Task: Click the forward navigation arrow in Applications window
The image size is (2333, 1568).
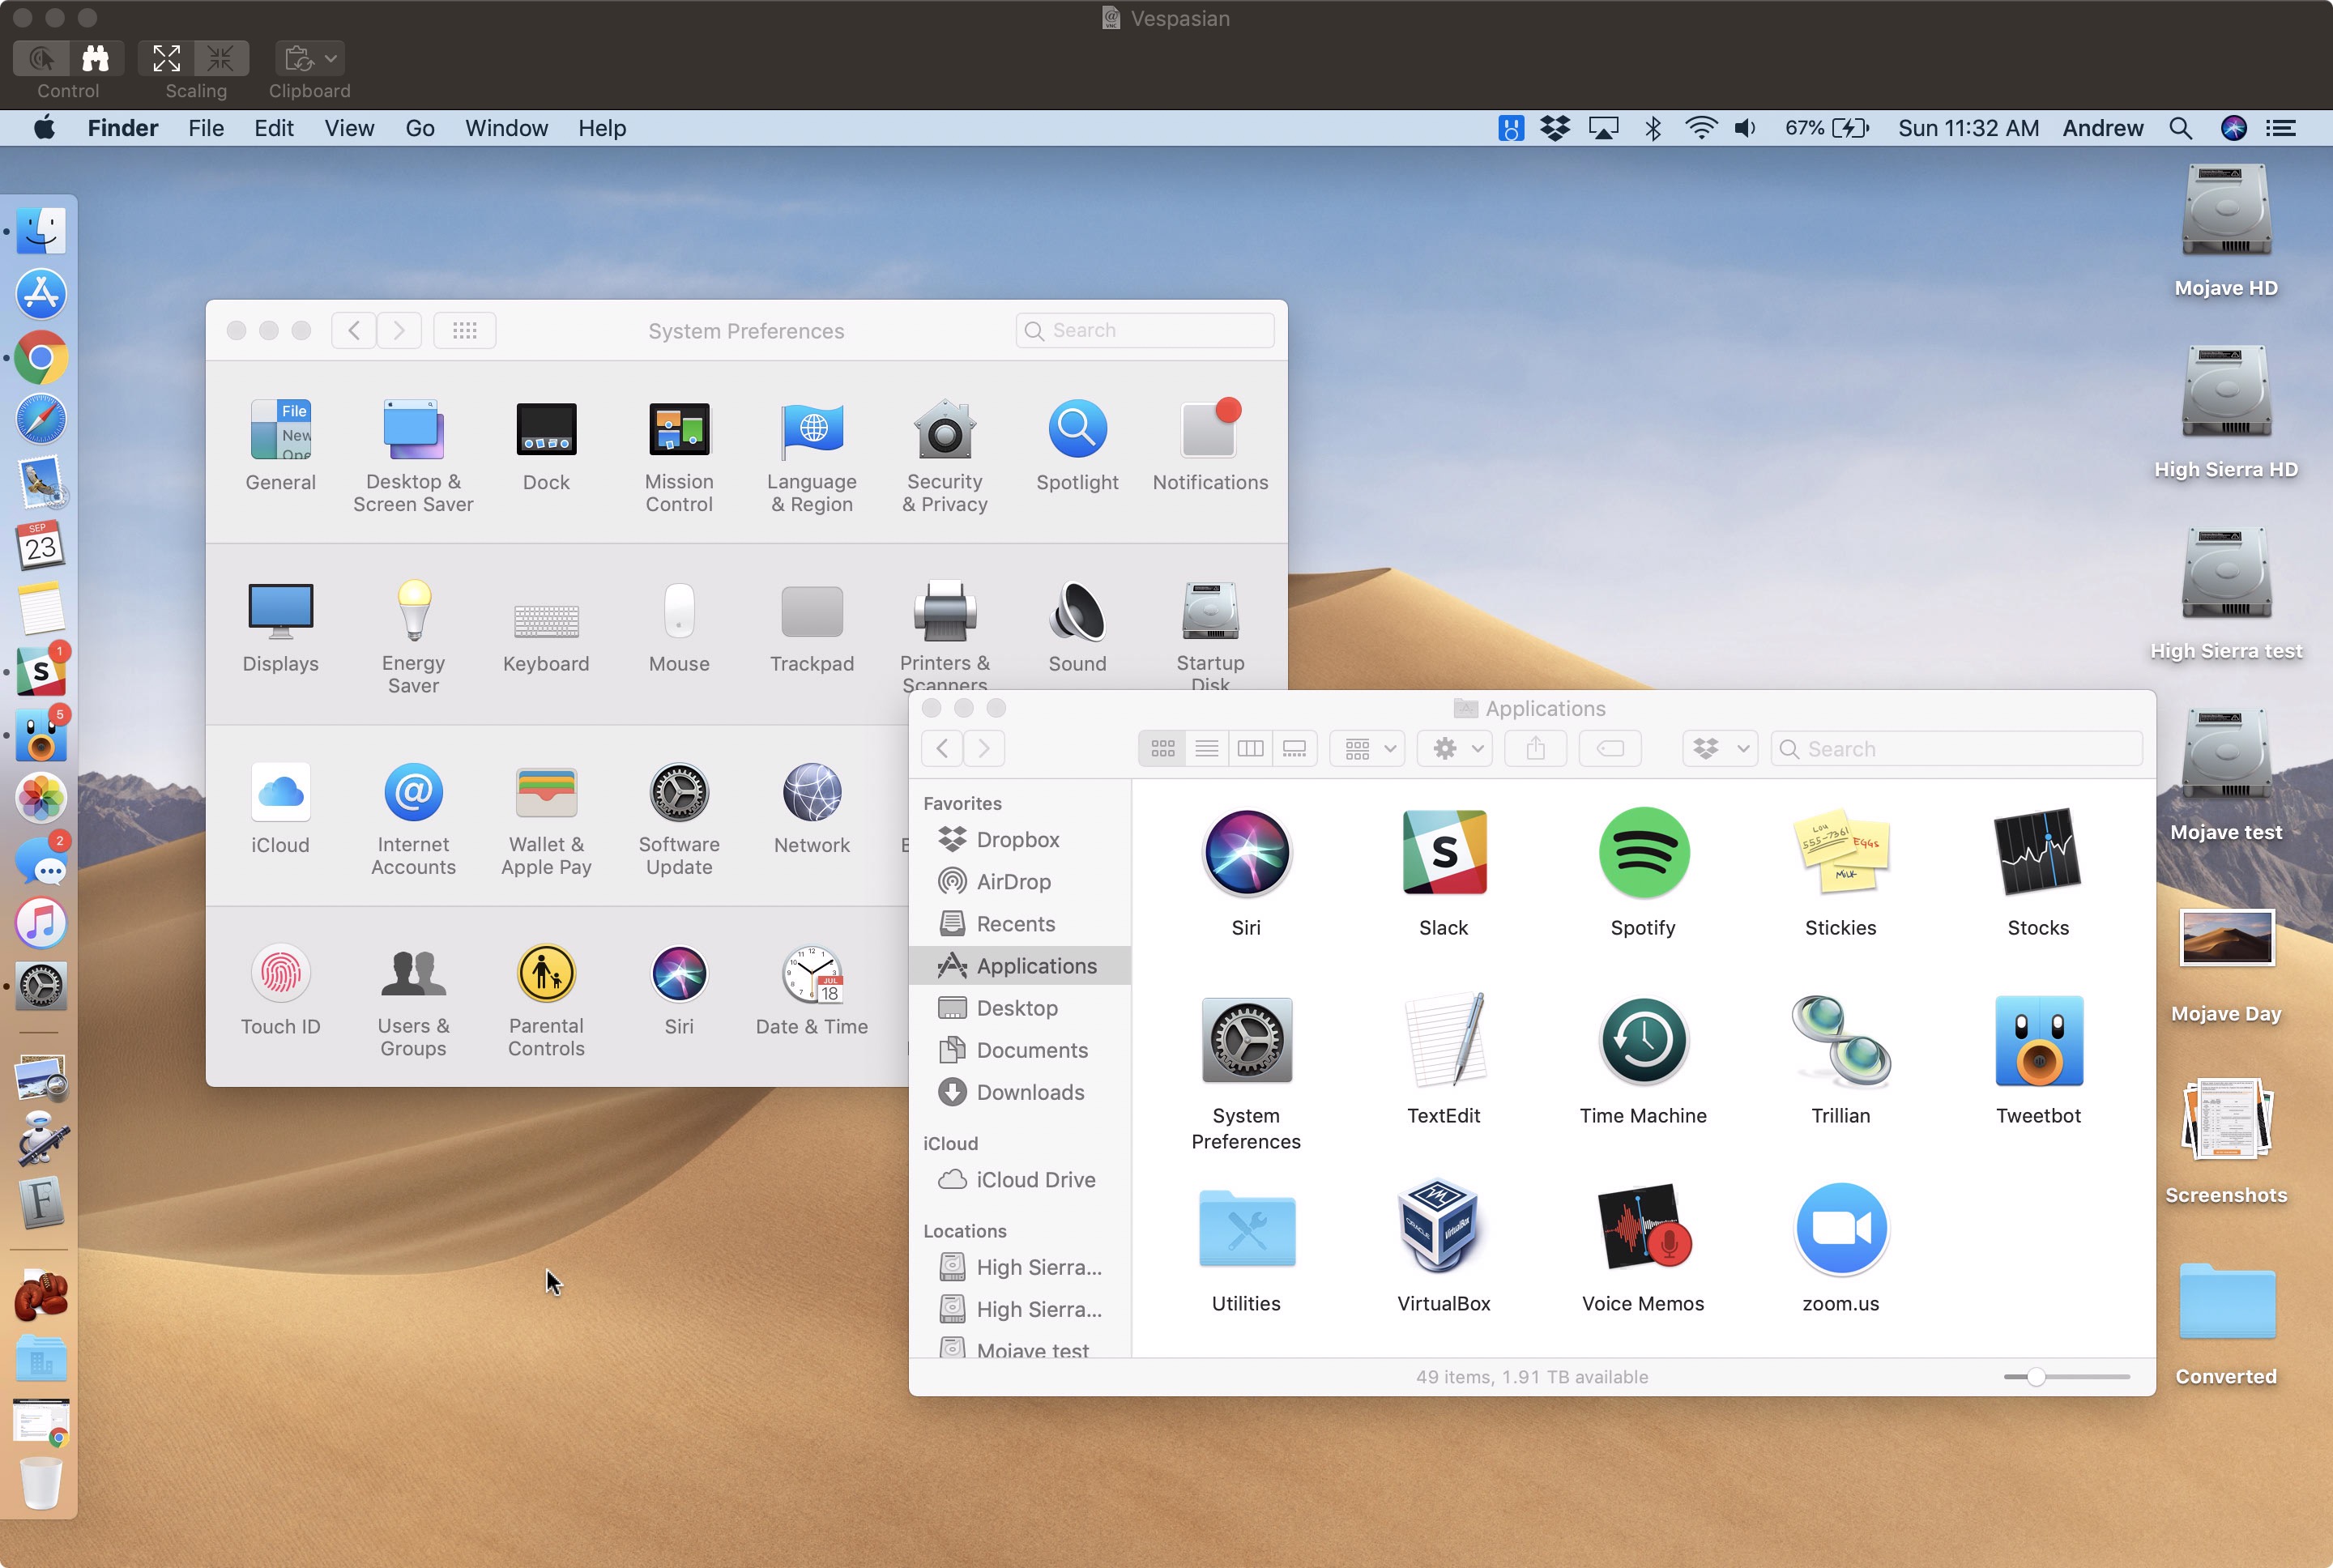Action: (983, 748)
